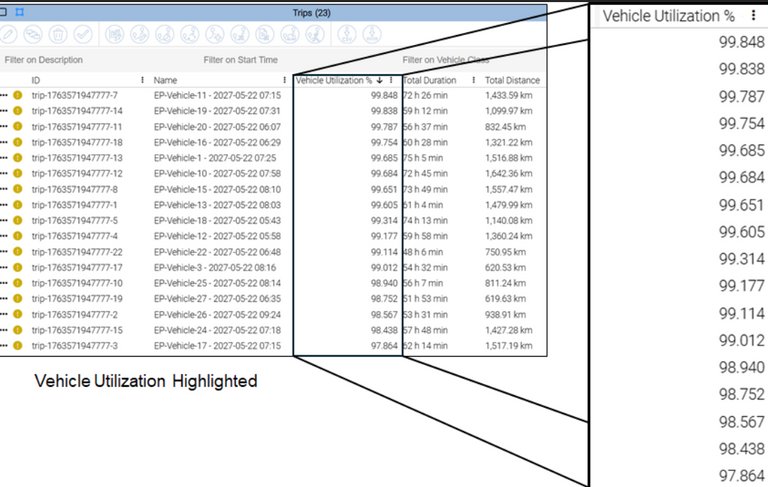Toggle the Vehicle Utilization sort arrow
The image size is (768, 487).
[380, 80]
